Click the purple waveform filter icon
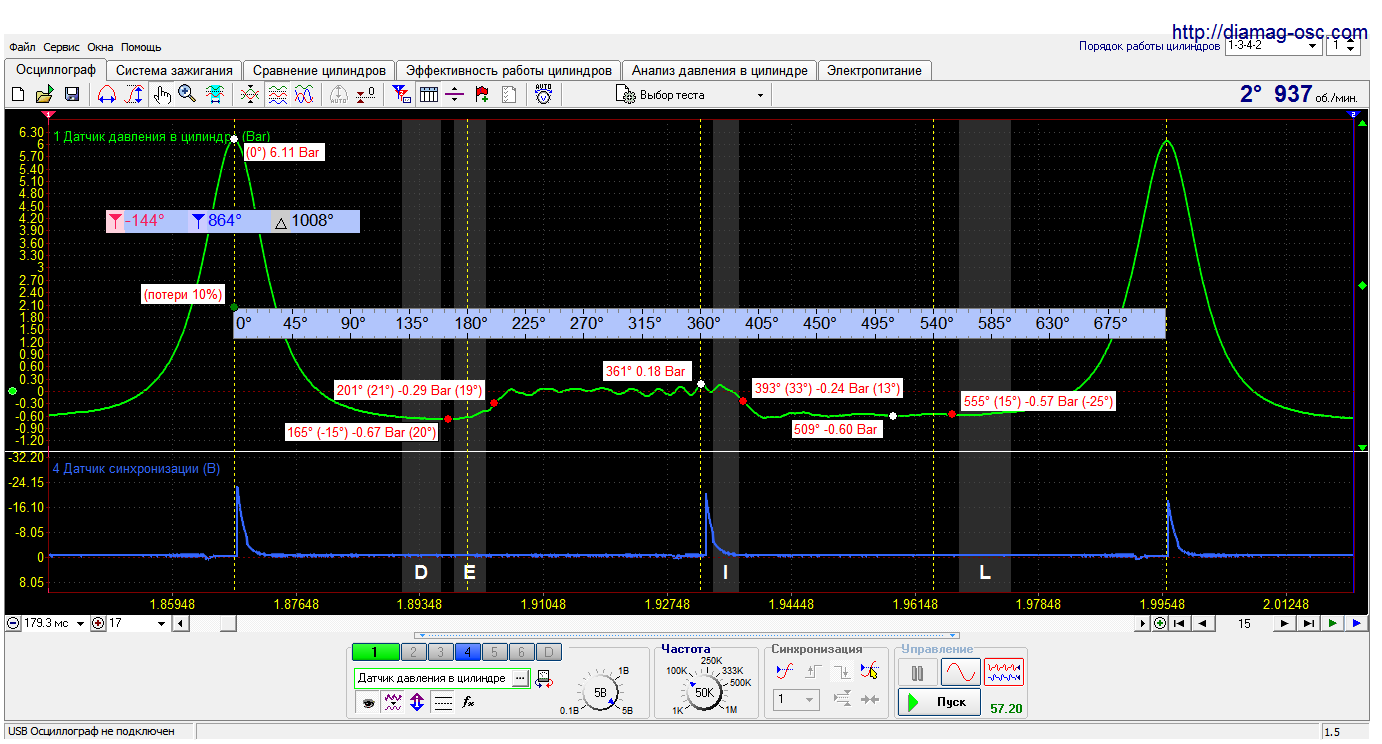The image size is (1382, 744). pos(393,702)
